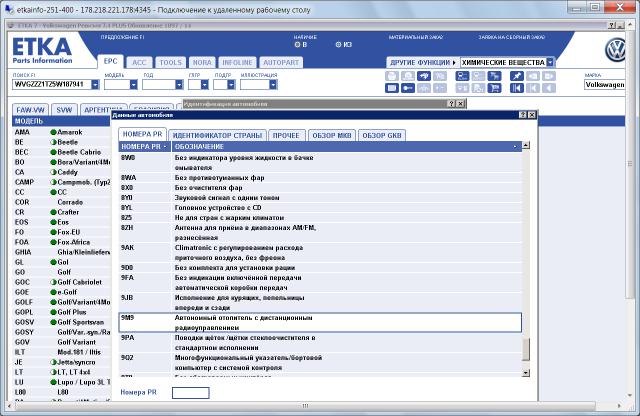Click the car search toolbar icon
This screenshot has width=640, height=416.
pyautogui.click(x=424, y=76)
